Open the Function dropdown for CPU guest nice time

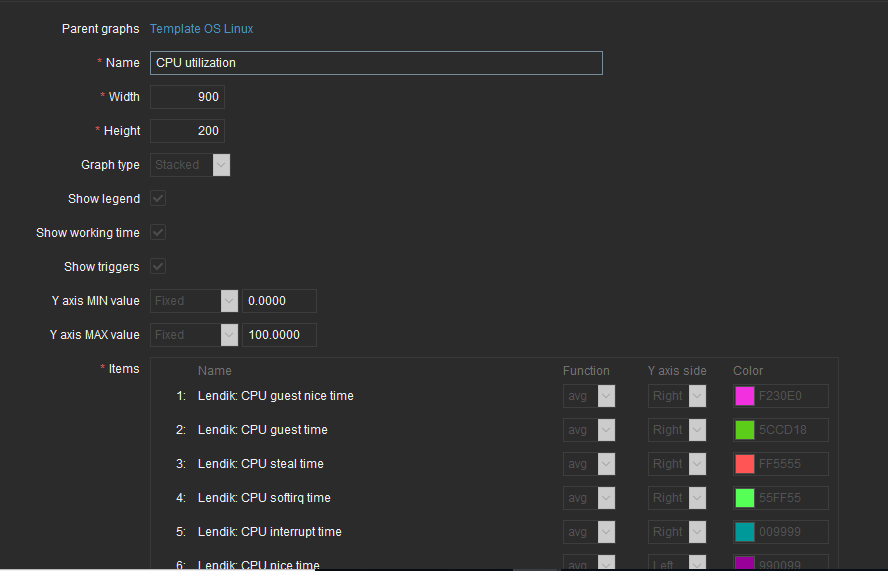(588, 396)
